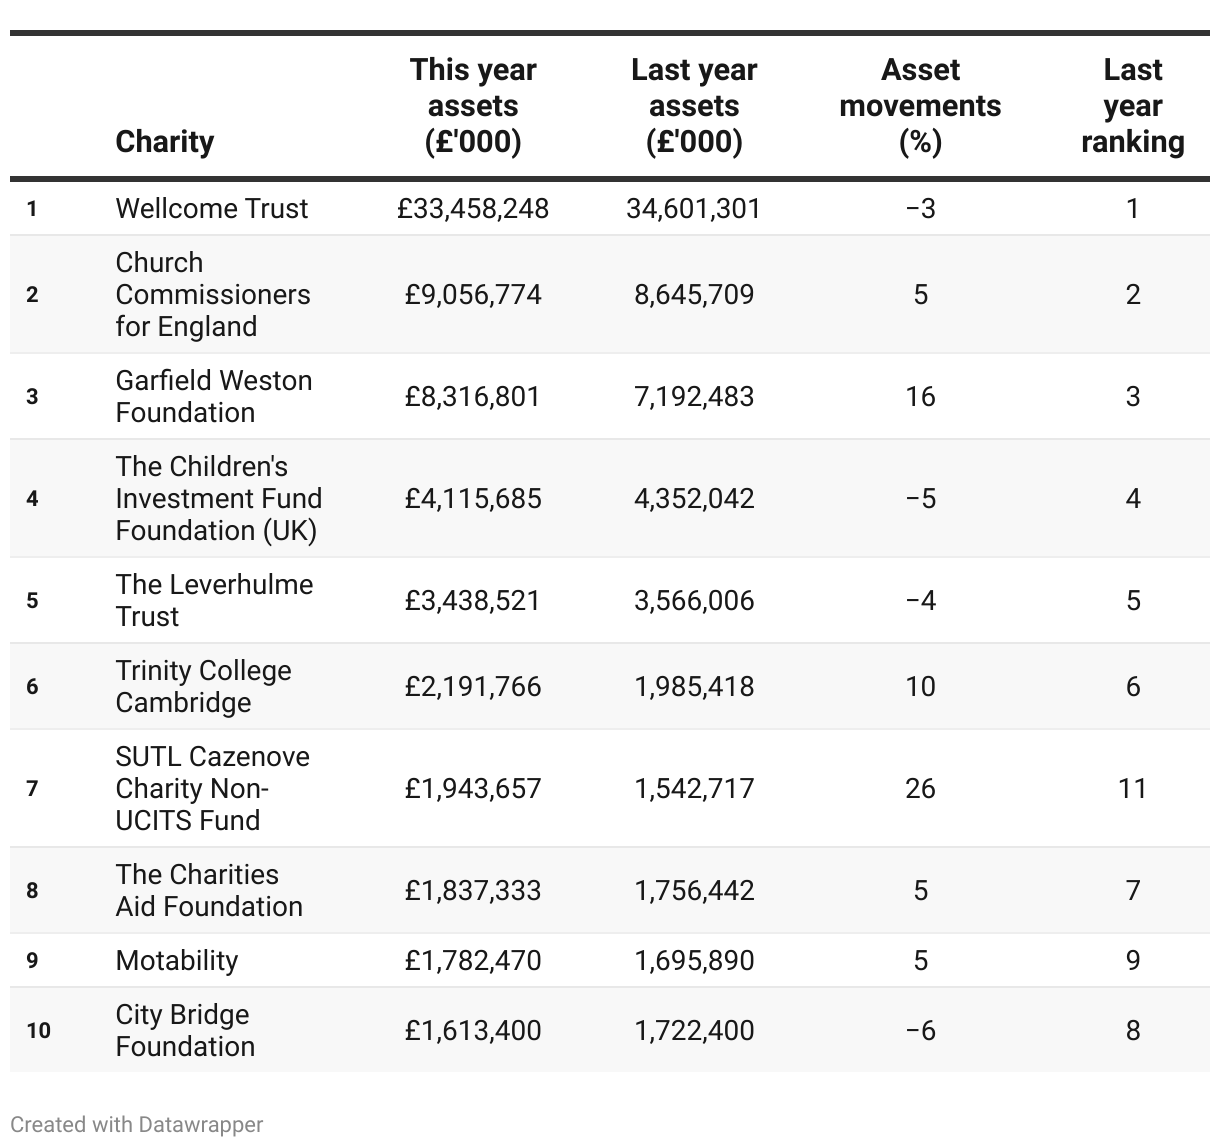Click the Last year ranking column header
The image size is (1220, 1148).
point(1132,106)
